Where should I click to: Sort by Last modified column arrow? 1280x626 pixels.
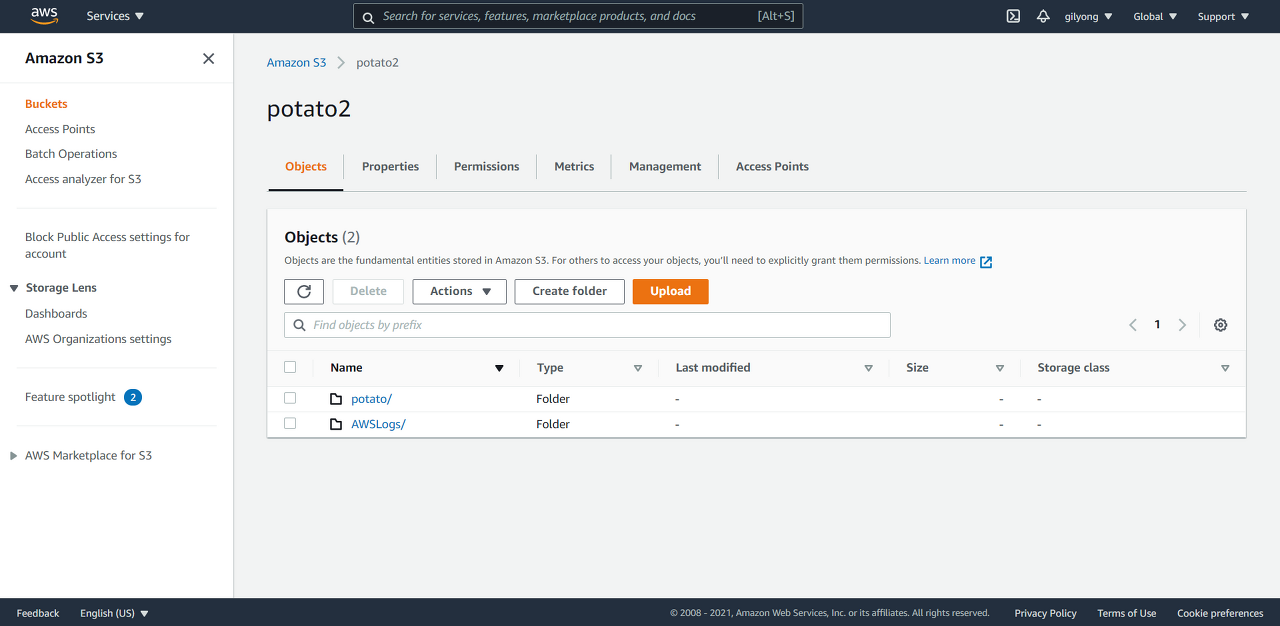[868, 369]
